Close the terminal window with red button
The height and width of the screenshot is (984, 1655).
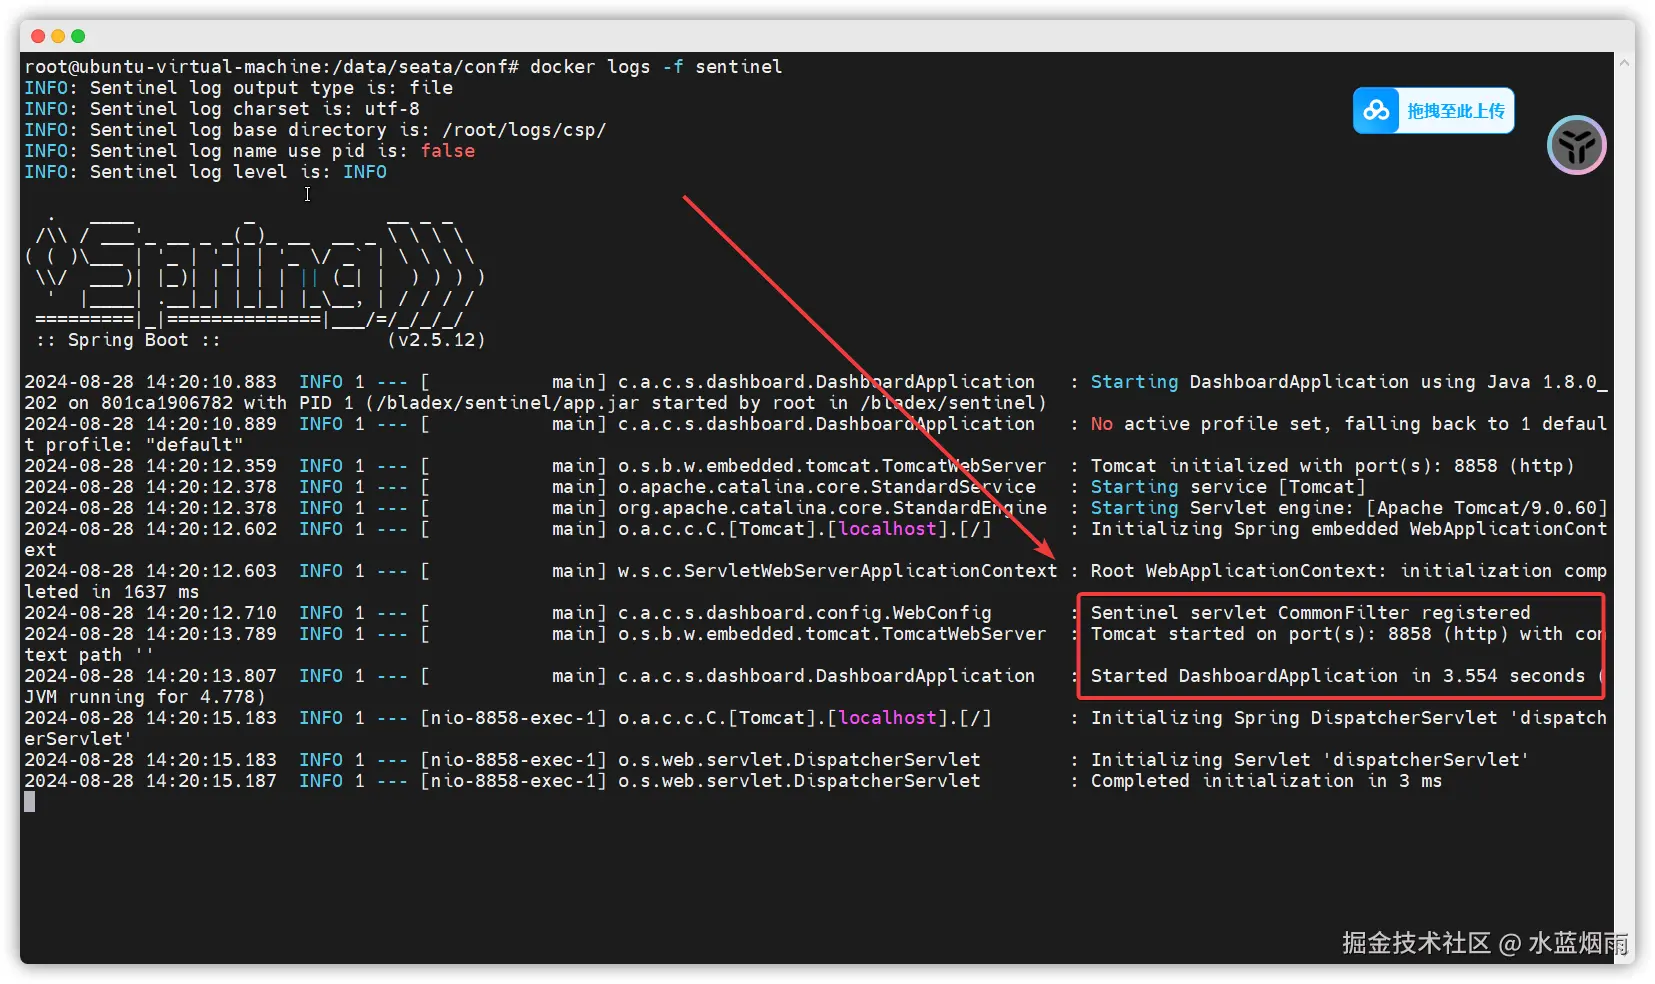[38, 36]
